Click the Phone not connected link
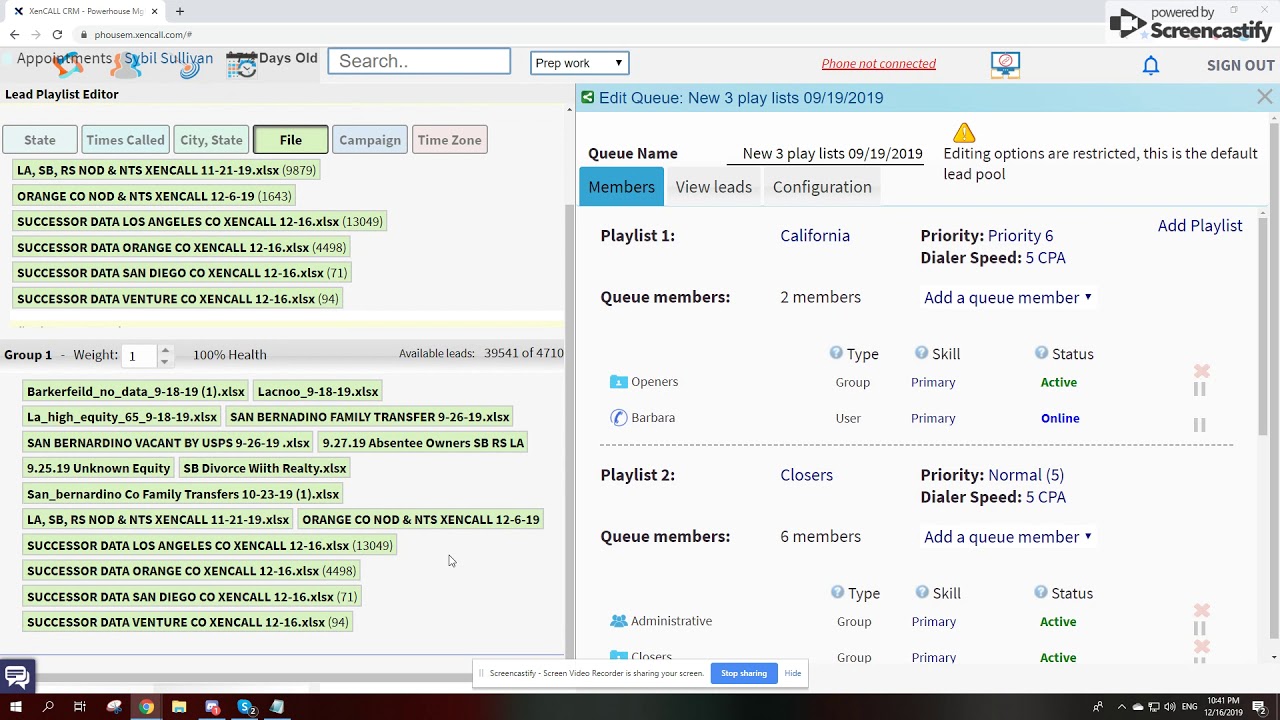1280x720 pixels. (879, 63)
